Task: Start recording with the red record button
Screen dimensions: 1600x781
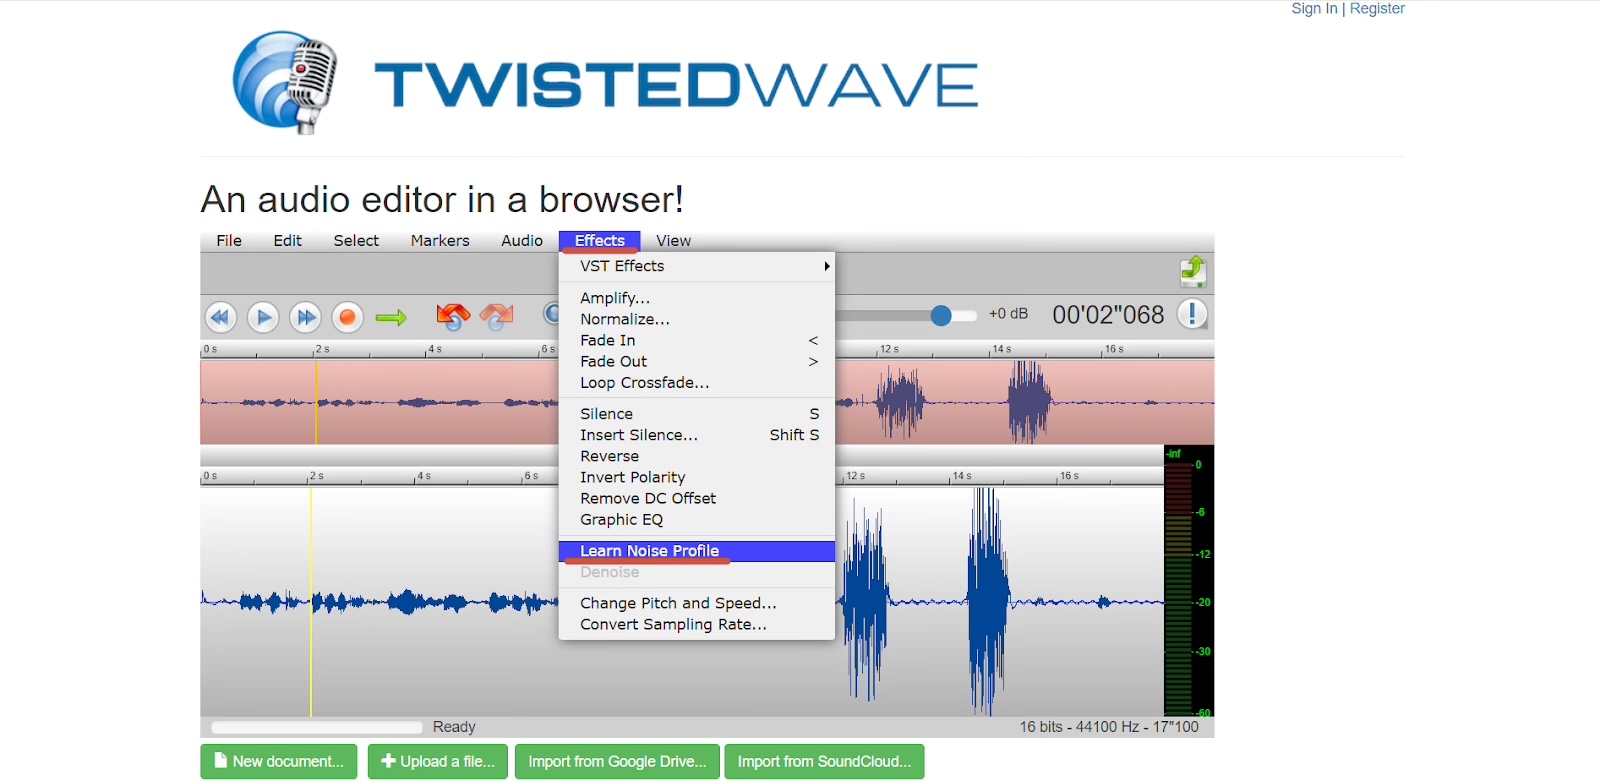Action: click(347, 318)
